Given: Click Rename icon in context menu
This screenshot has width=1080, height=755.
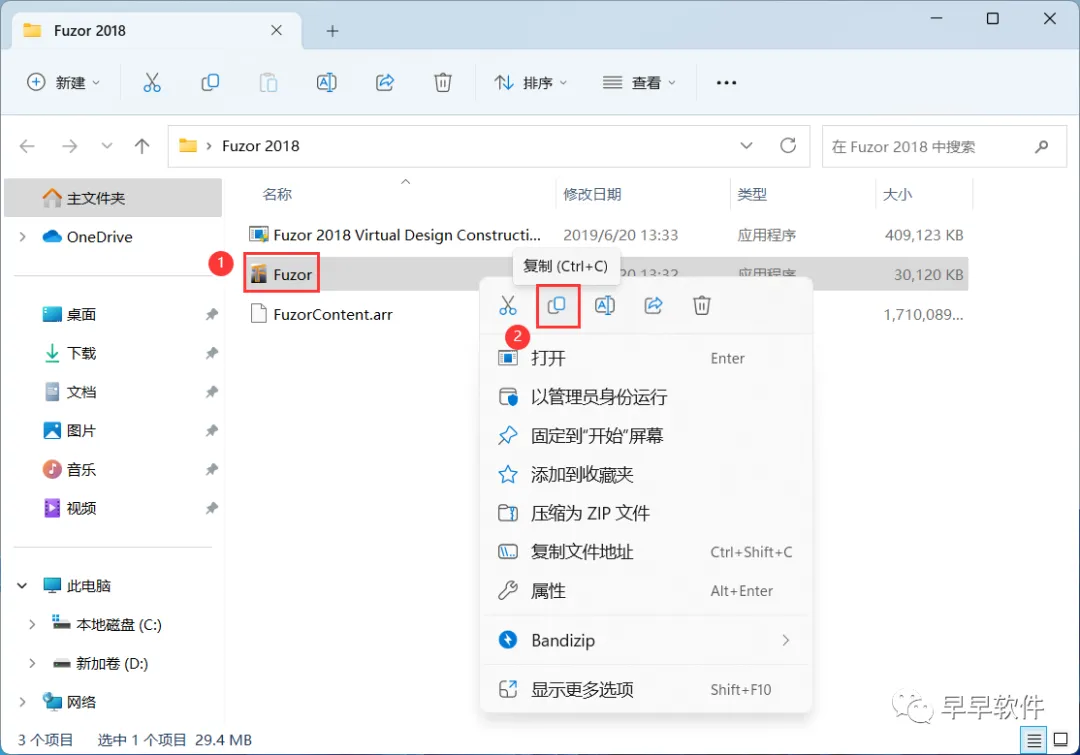Looking at the screenshot, I should (605, 305).
